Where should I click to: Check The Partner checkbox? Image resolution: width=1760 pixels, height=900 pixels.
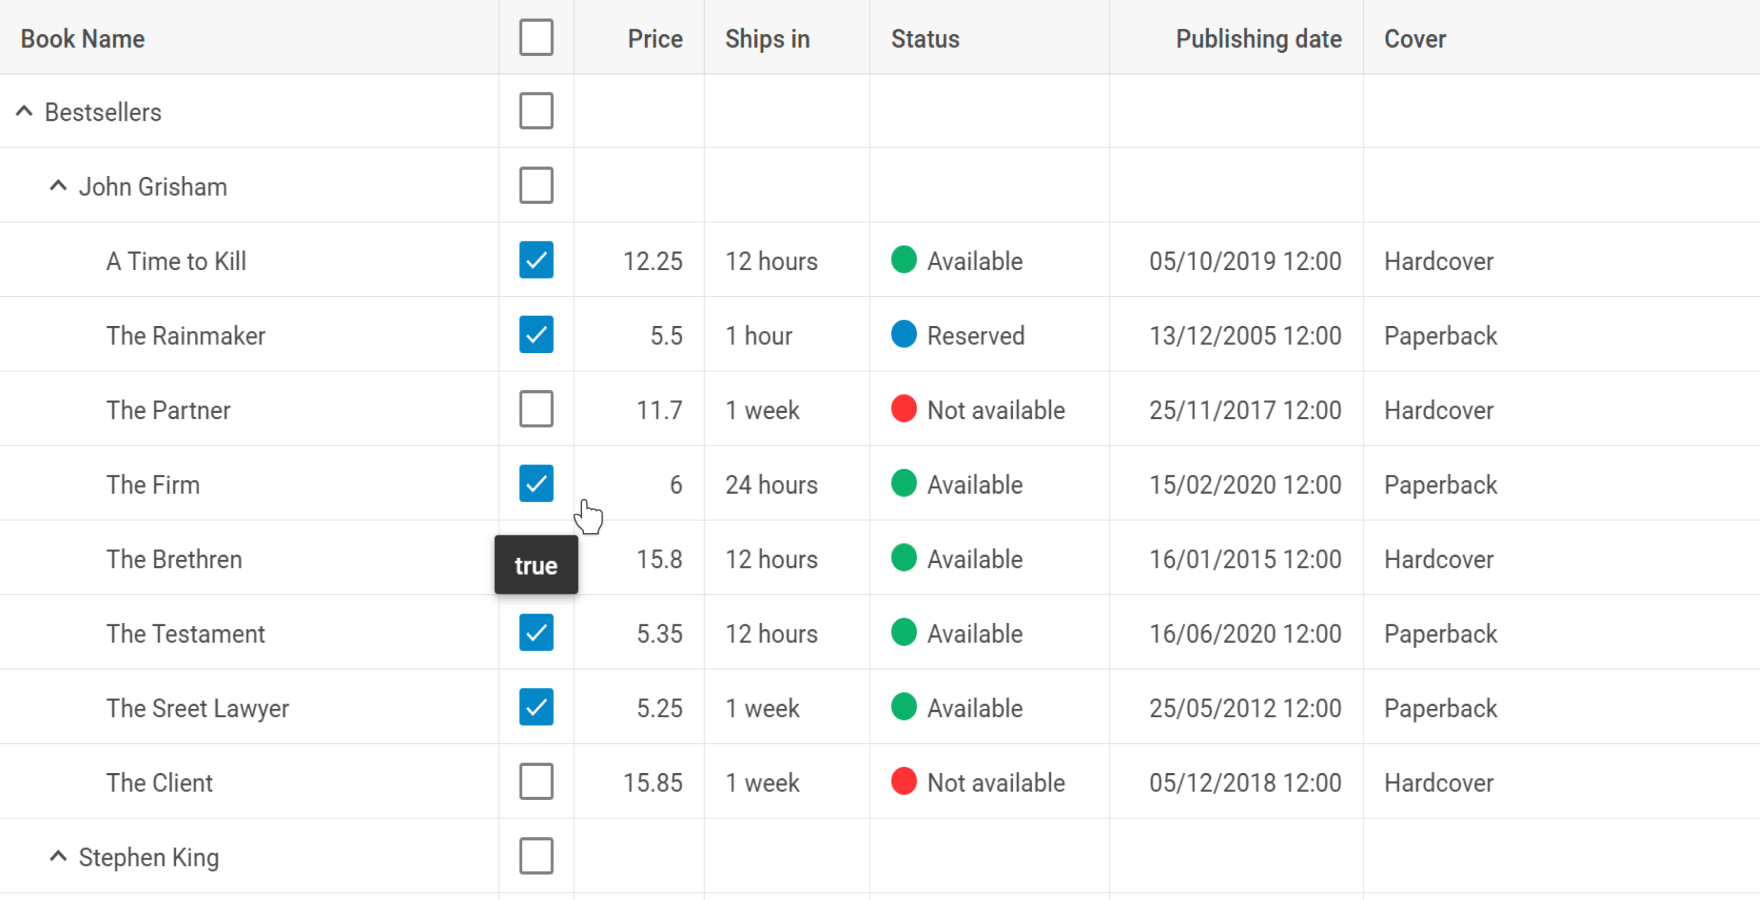tap(536, 409)
